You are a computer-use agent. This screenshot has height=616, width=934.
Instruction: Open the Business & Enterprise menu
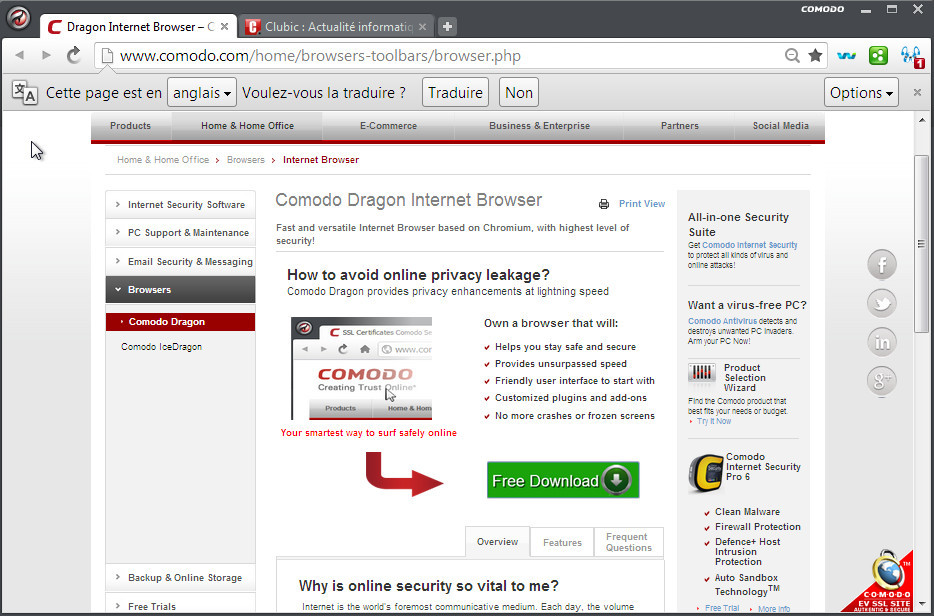point(540,126)
